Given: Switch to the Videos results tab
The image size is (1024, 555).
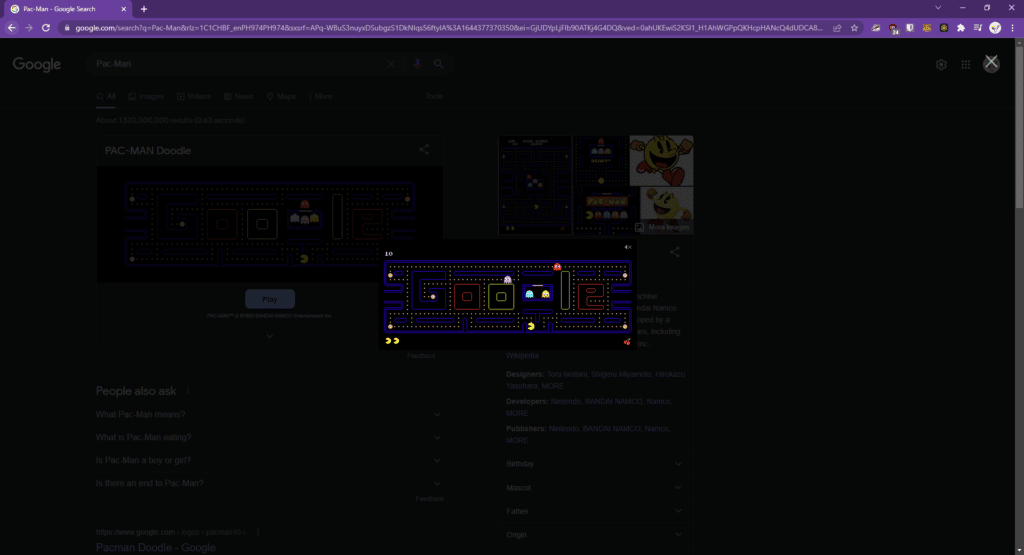Looking at the screenshot, I should [x=194, y=97].
